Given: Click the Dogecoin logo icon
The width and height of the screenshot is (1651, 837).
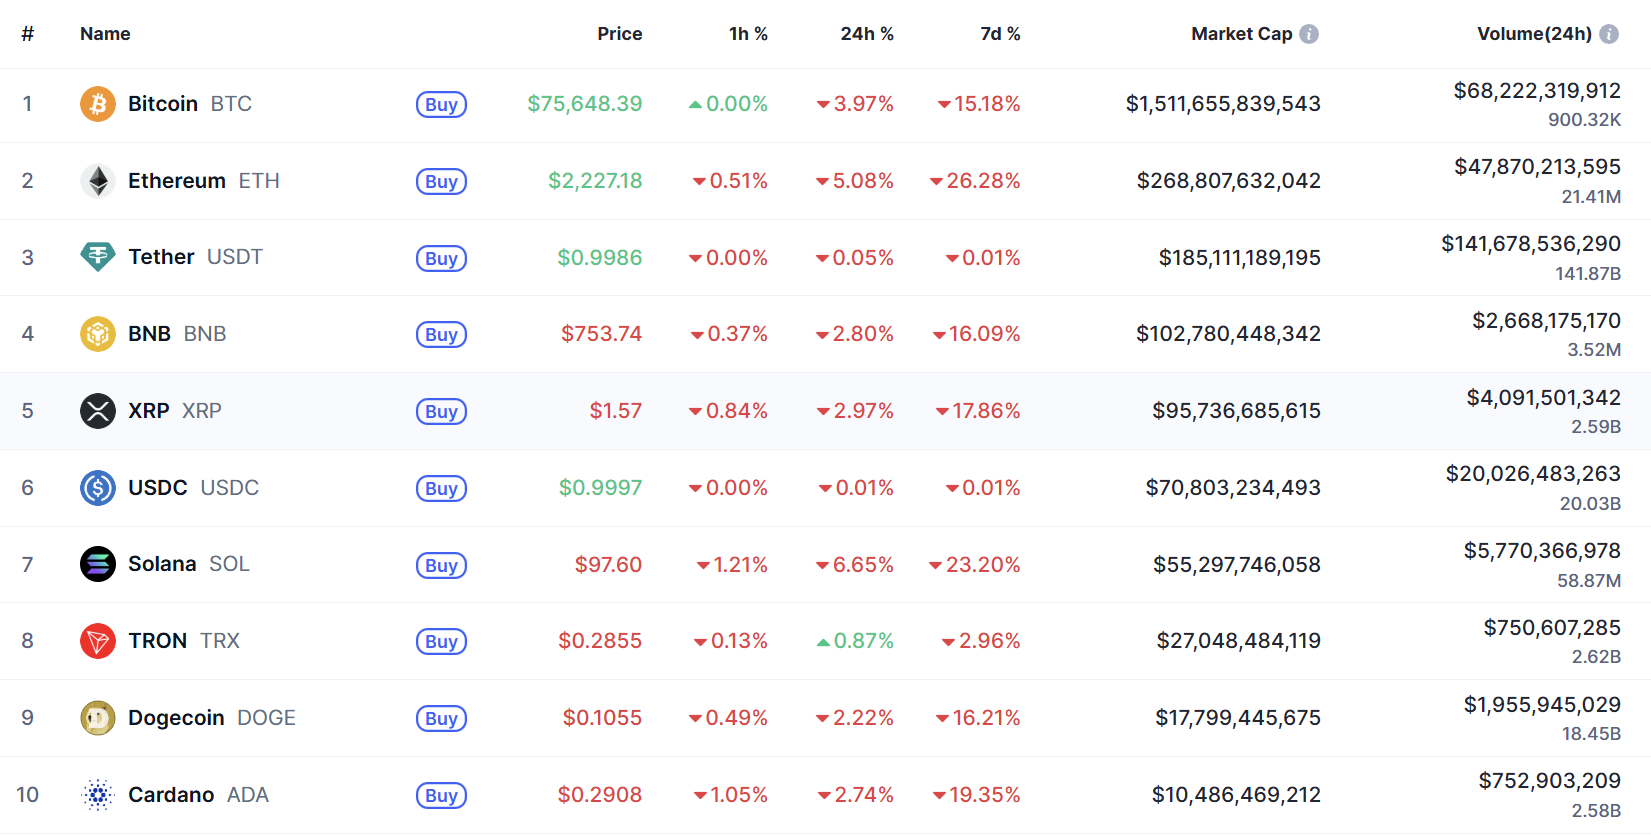Looking at the screenshot, I should tap(98, 718).
